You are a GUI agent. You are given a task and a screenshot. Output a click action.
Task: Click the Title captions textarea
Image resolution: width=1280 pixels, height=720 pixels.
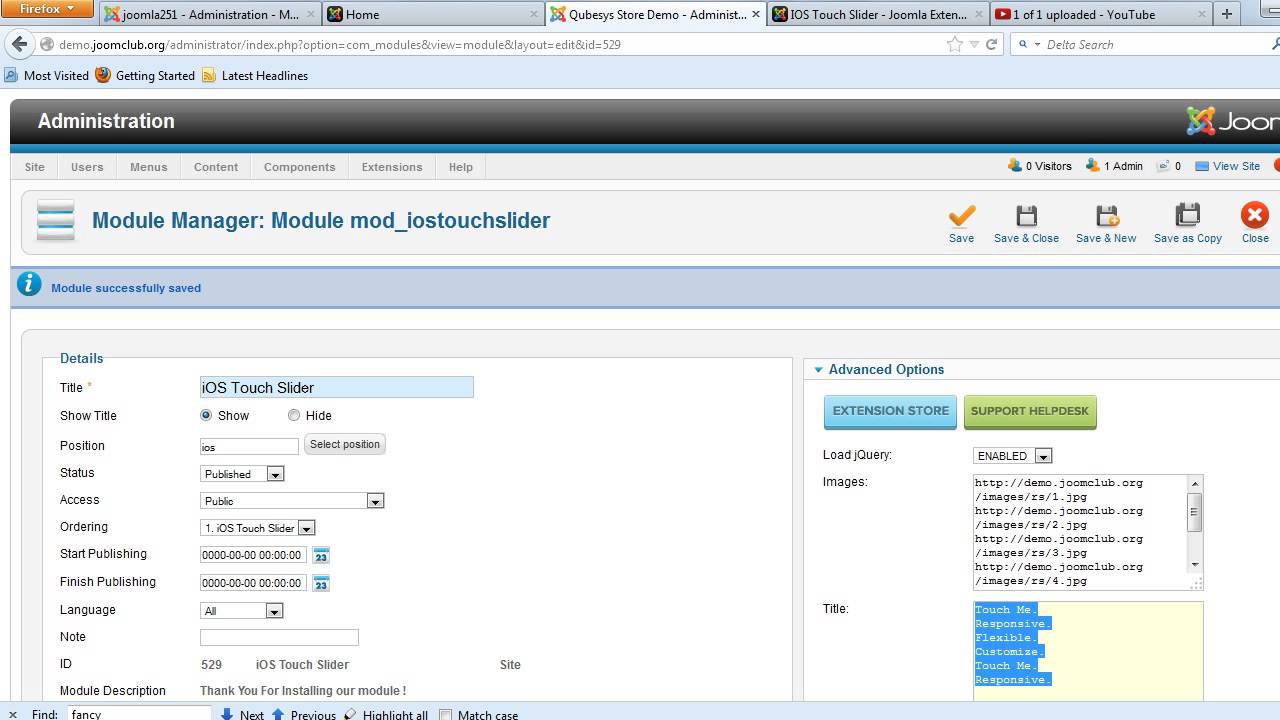(1088, 650)
